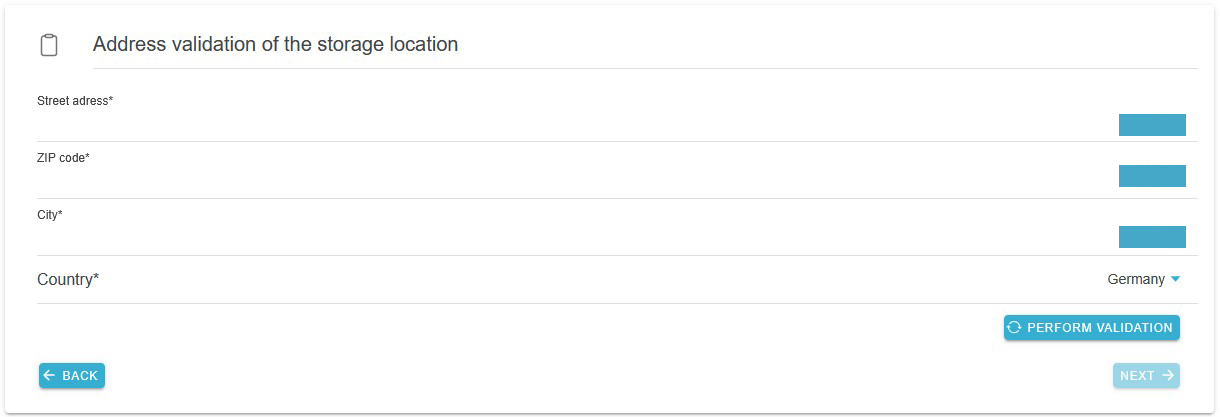Screen dimensions: 1220x417
Task: Proceed with the Next button label
Action: 1137,376
